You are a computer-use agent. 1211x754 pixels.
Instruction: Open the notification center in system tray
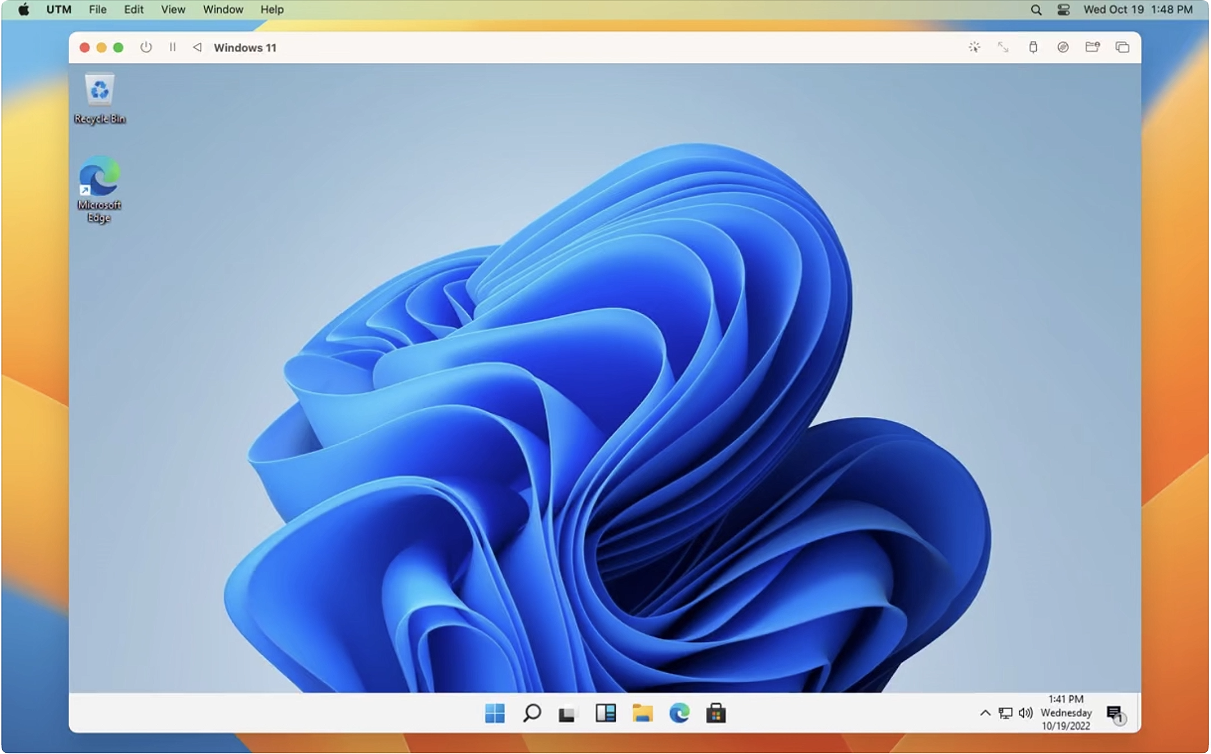tap(1115, 713)
